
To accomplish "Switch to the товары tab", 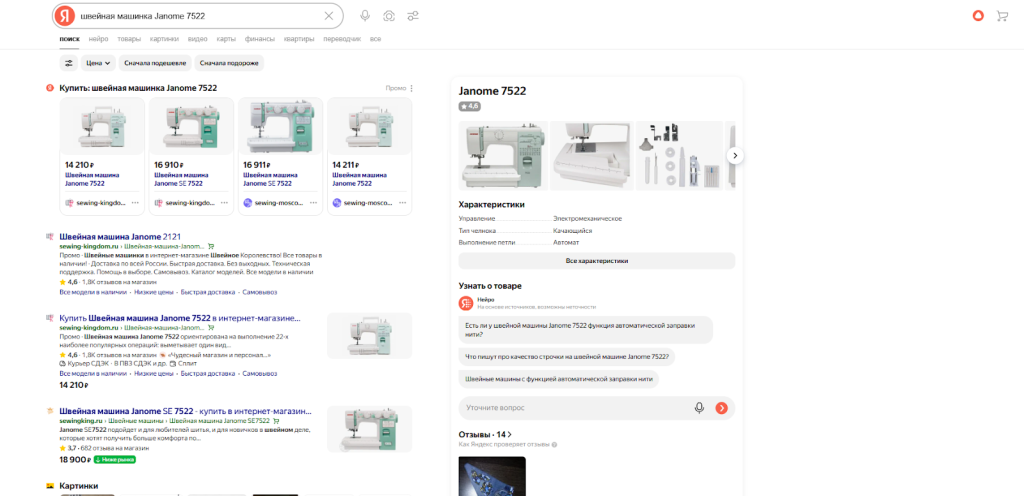I will 129,39.
